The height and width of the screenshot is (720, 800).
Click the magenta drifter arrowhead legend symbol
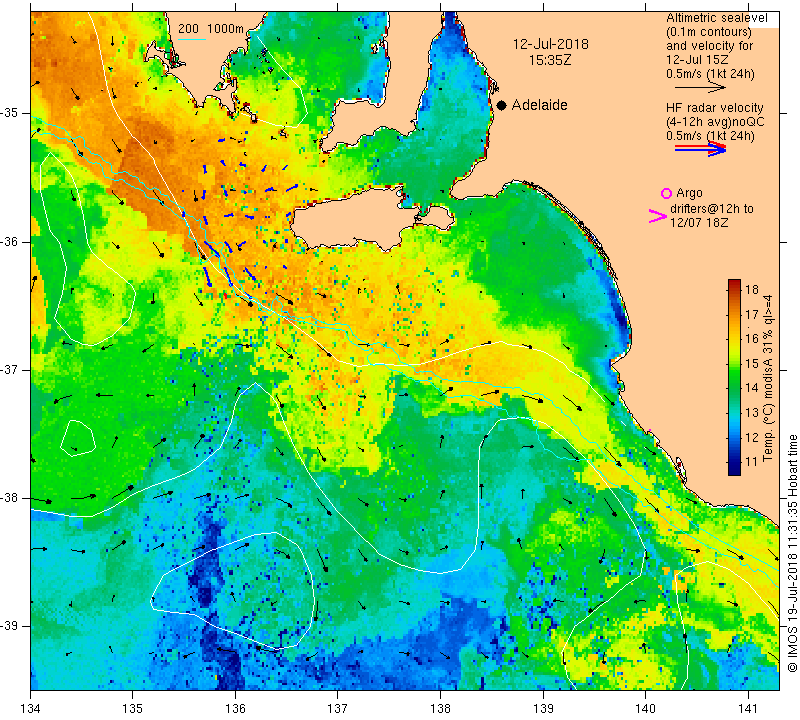click(x=657, y=216)
